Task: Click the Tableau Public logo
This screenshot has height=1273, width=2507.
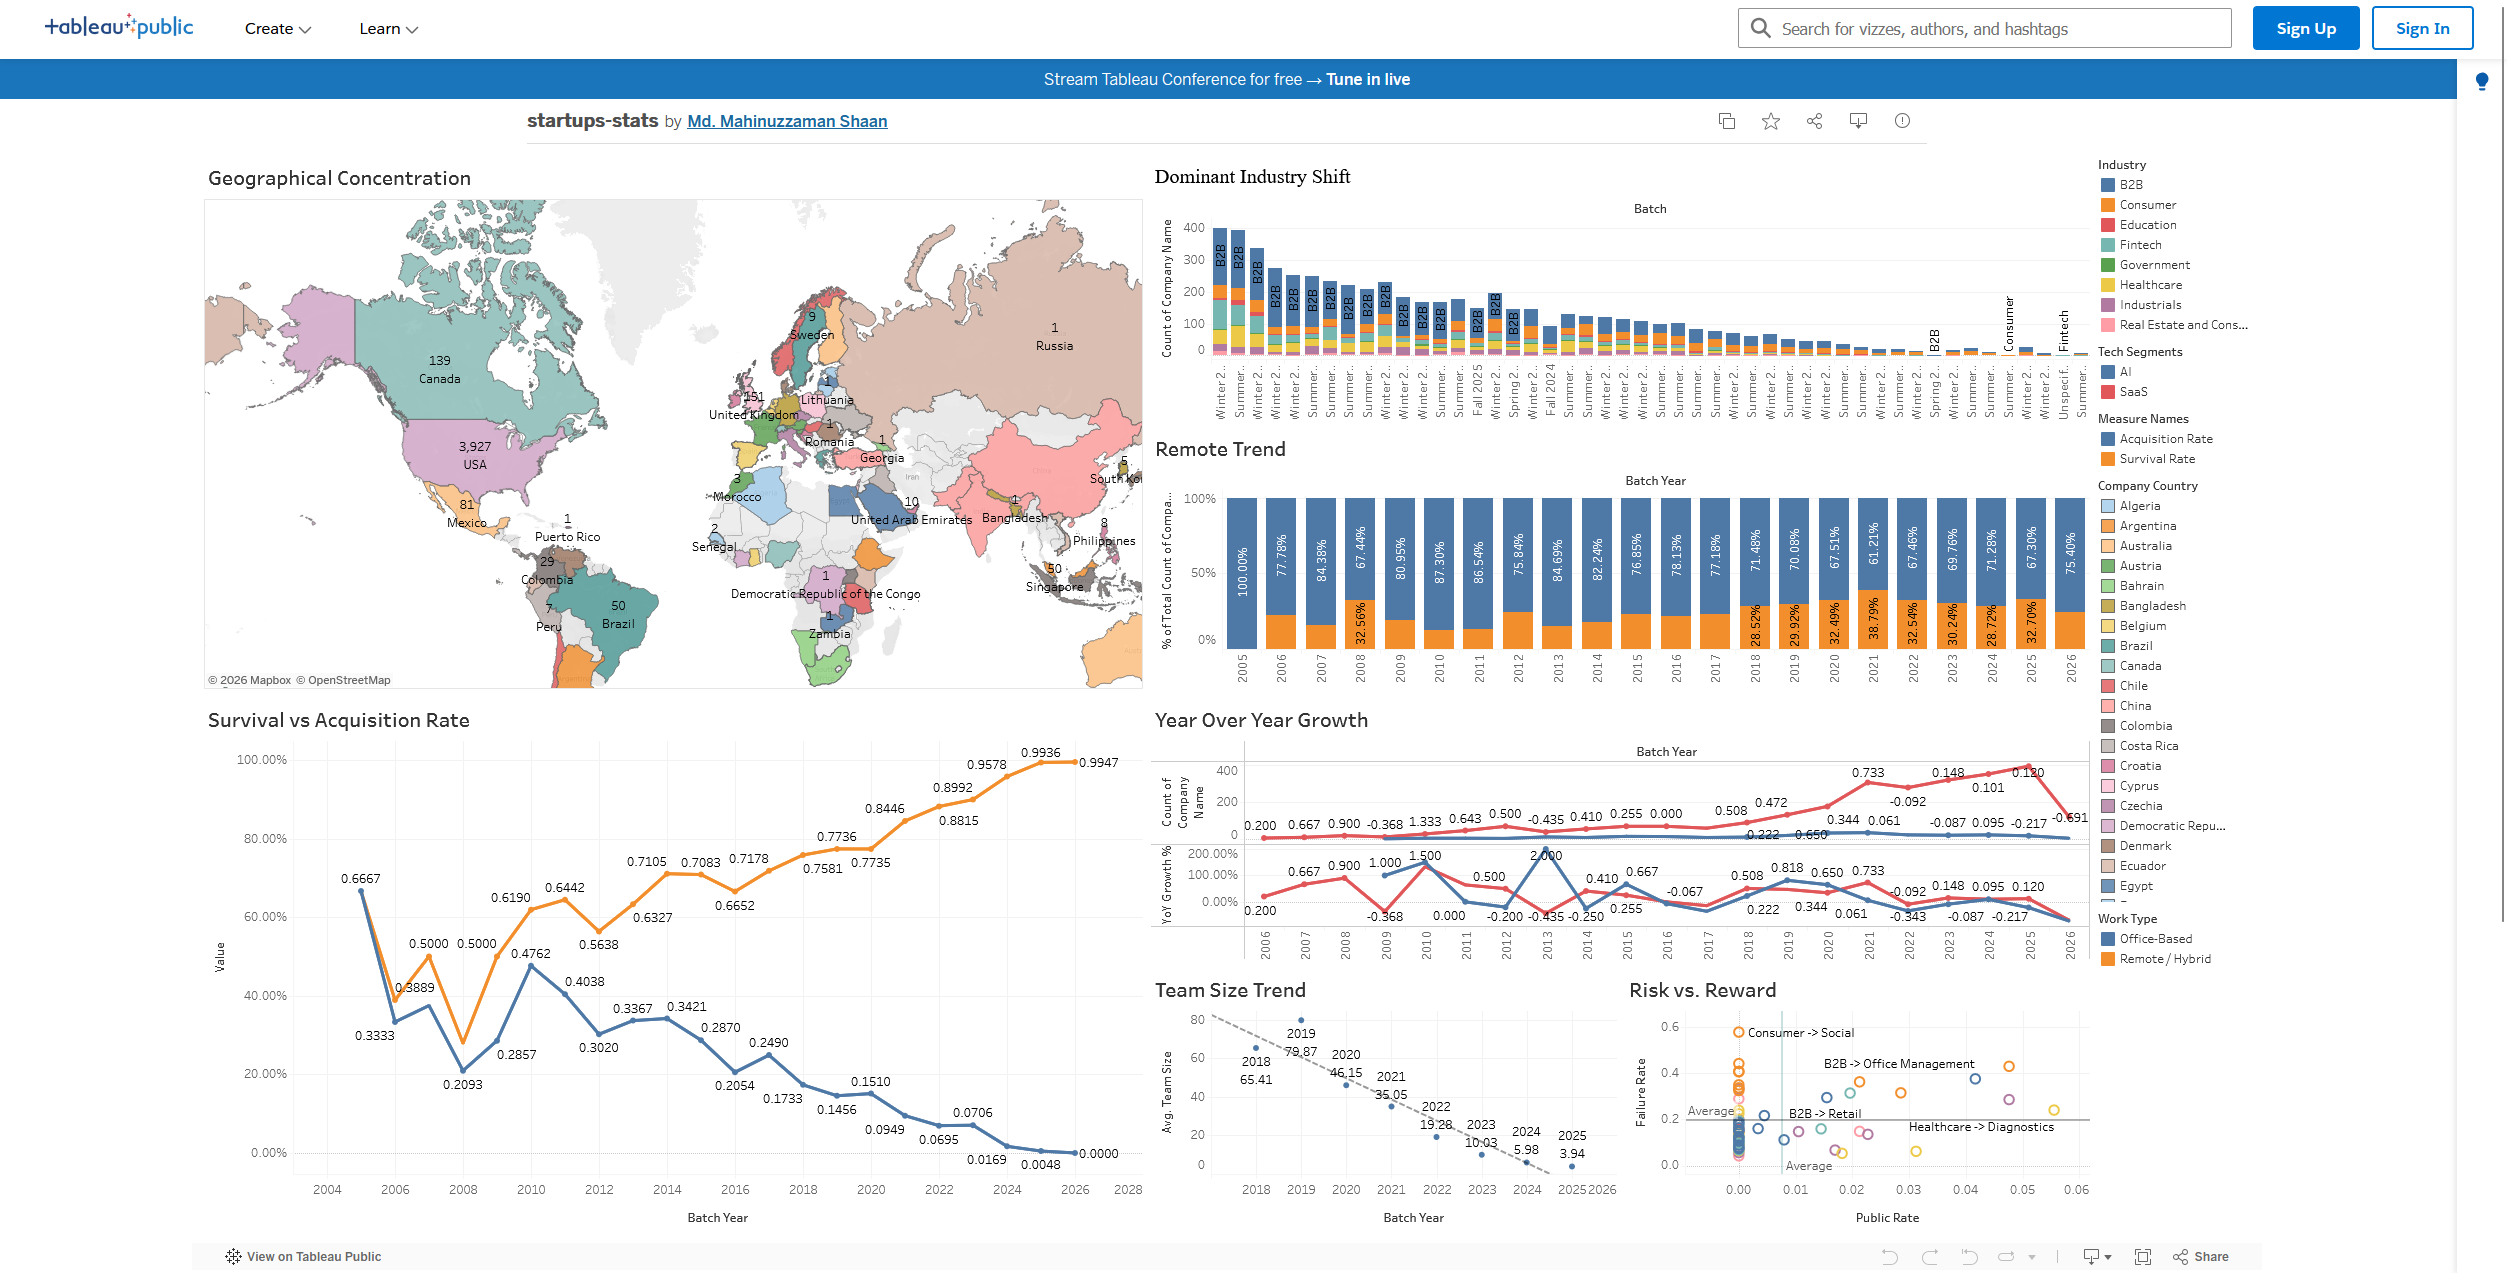Action: [119, 27]
